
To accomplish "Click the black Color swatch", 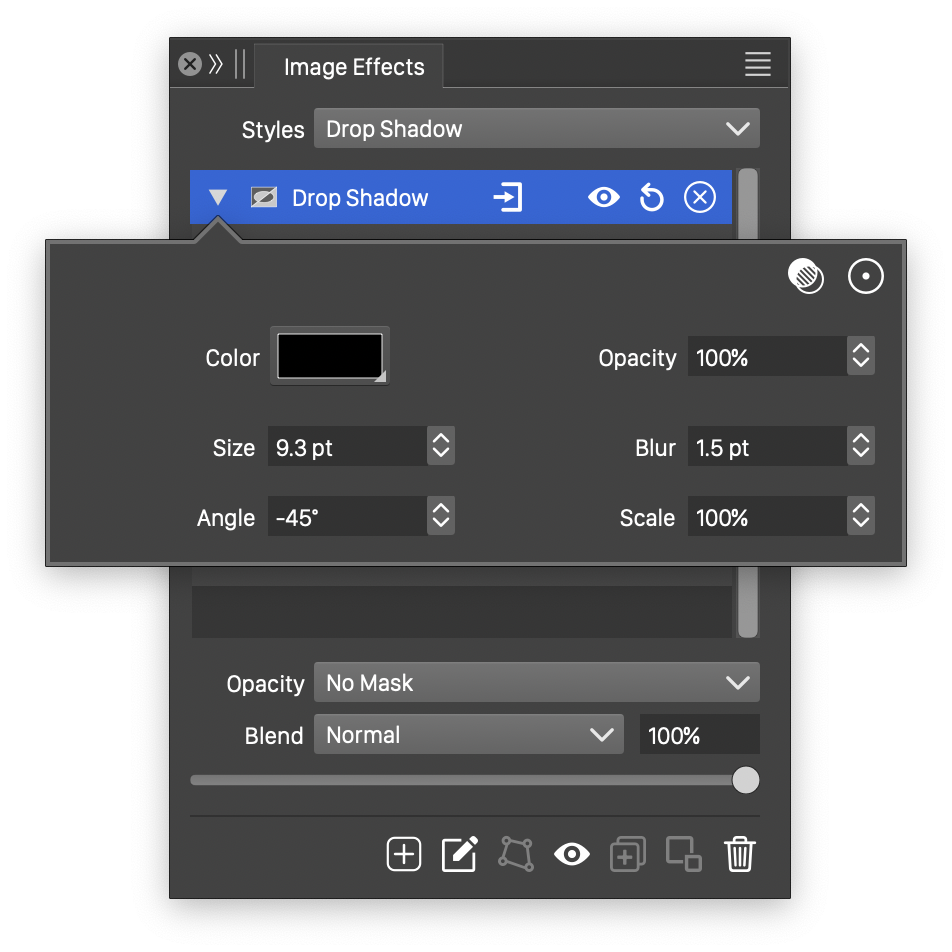I will click(330, 356).
